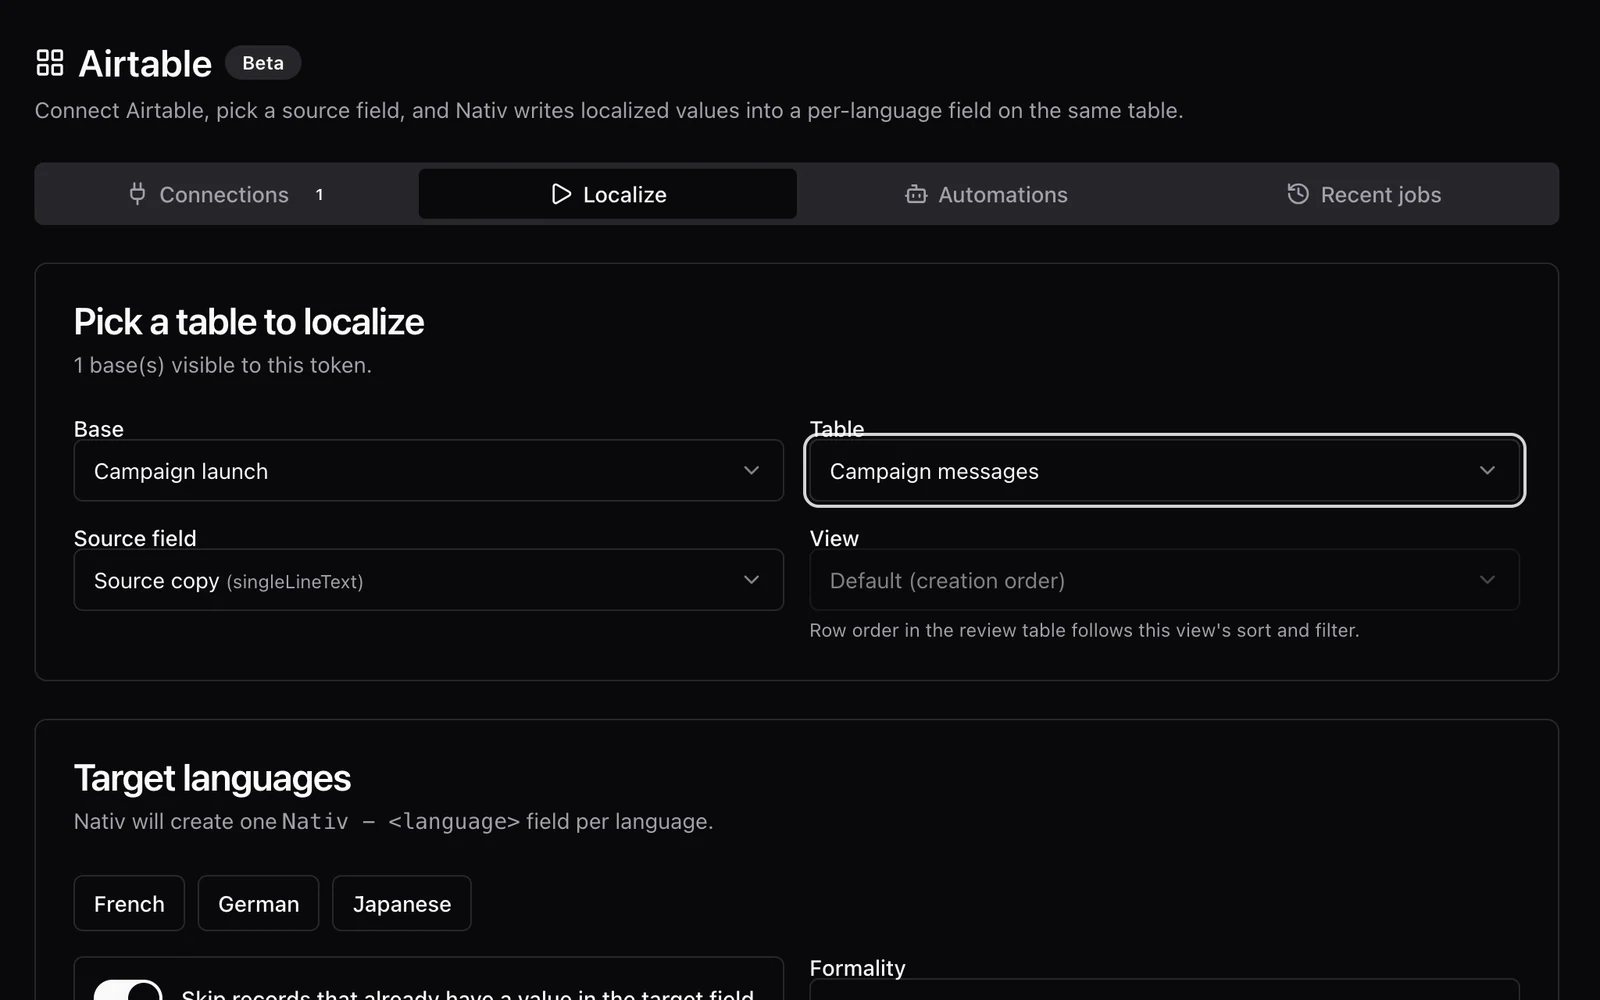Open the View dropdown Default (creation order)
1600x1000 pixels.
[x=1165, y=580]
